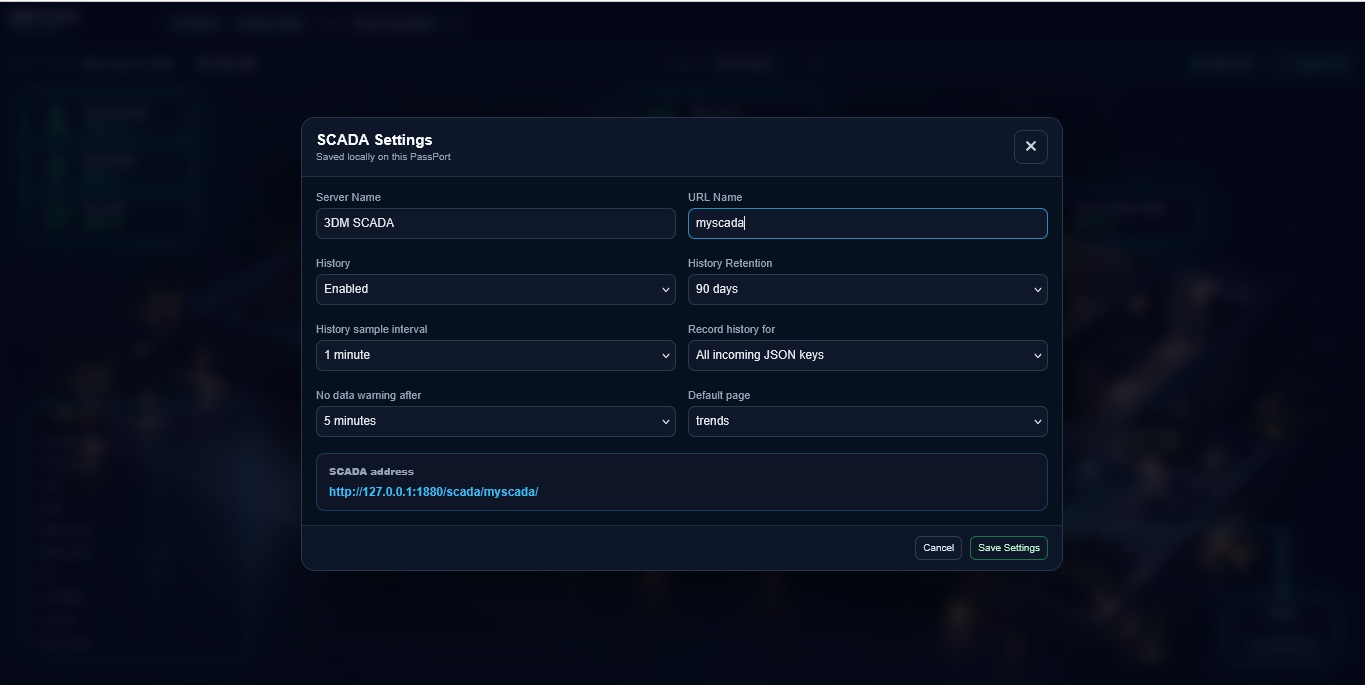
Task: Click the SCADA Settings dialog title
Action: point(374,140)
